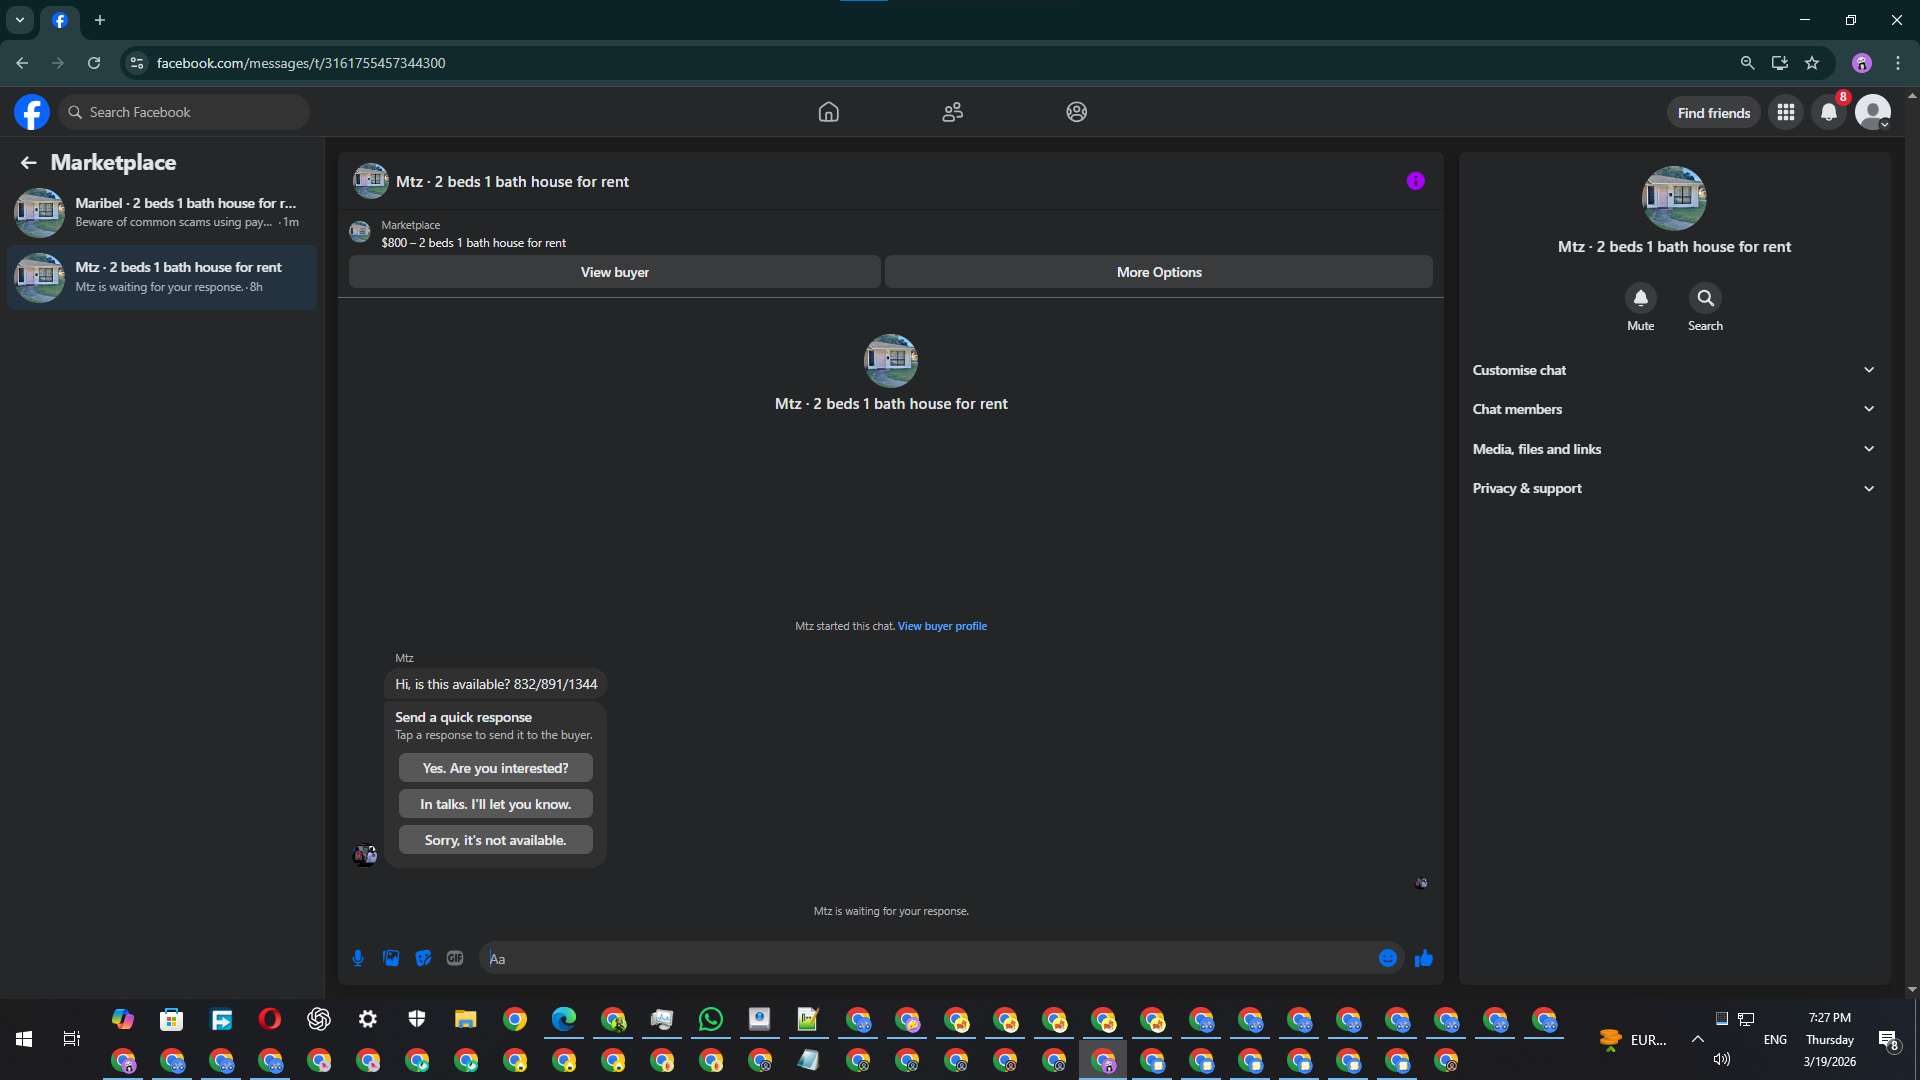Open the Friends tab in top navigation
Viewport: 1920px width, 1080px height.
point(952,112)
